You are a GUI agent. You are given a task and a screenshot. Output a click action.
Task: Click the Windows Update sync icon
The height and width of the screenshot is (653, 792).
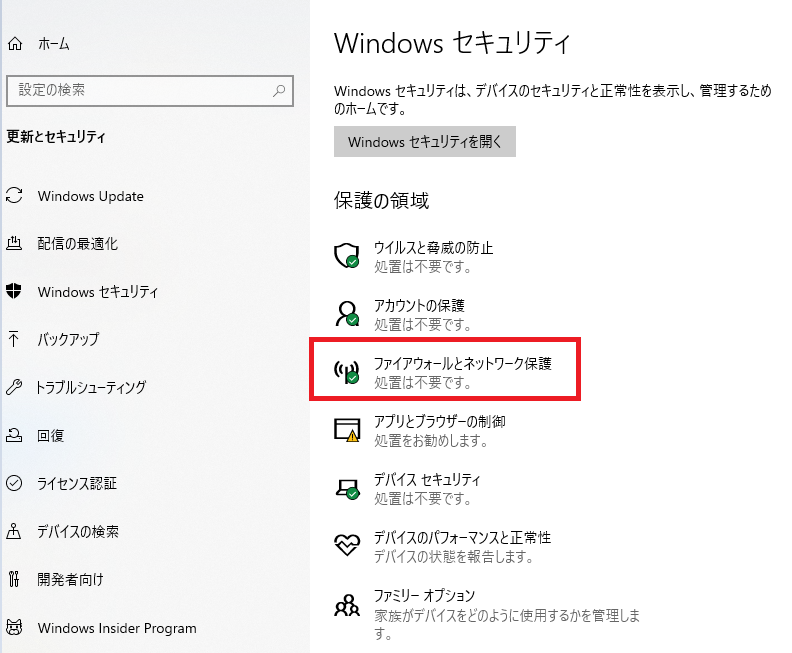14,195
